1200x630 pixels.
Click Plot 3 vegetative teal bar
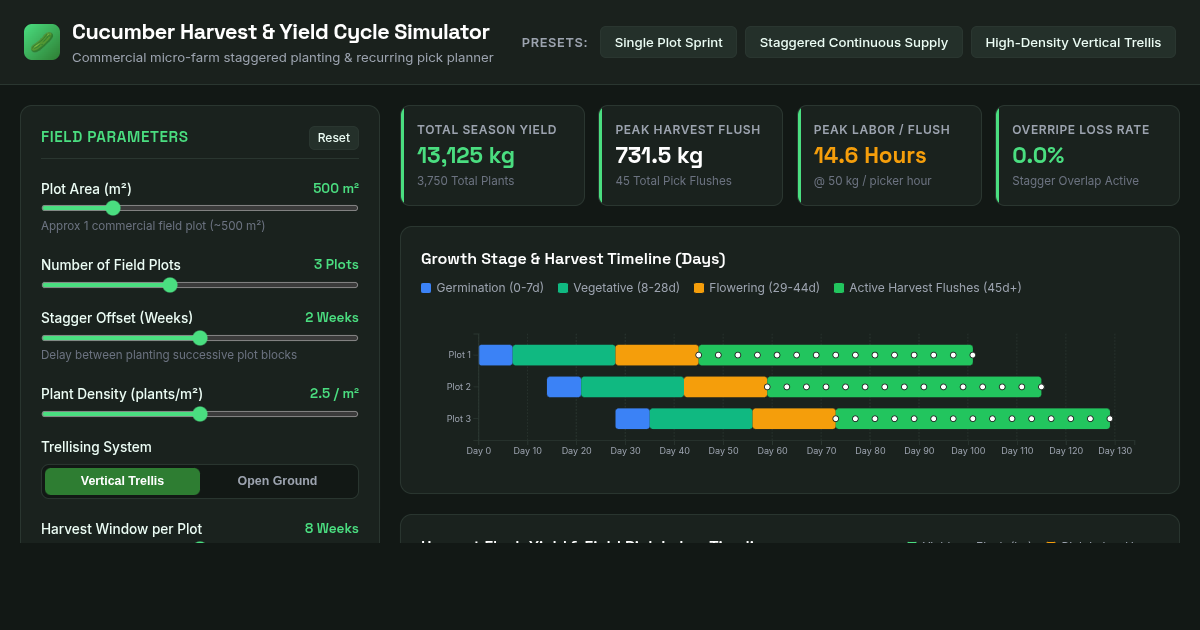[701, 419]
